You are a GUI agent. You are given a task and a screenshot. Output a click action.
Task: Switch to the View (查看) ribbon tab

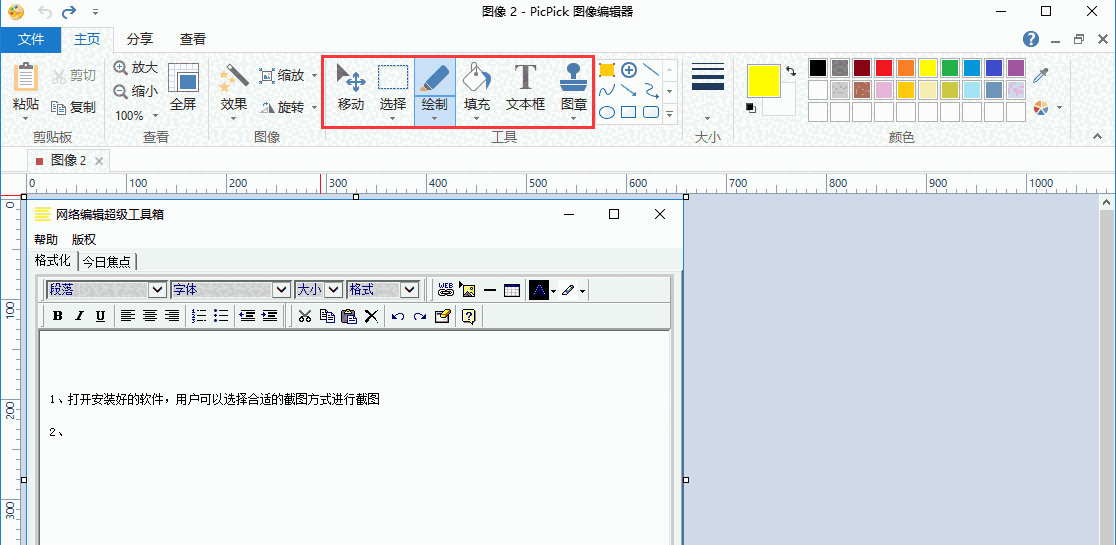pyautogui.click(x=193, y=40)
